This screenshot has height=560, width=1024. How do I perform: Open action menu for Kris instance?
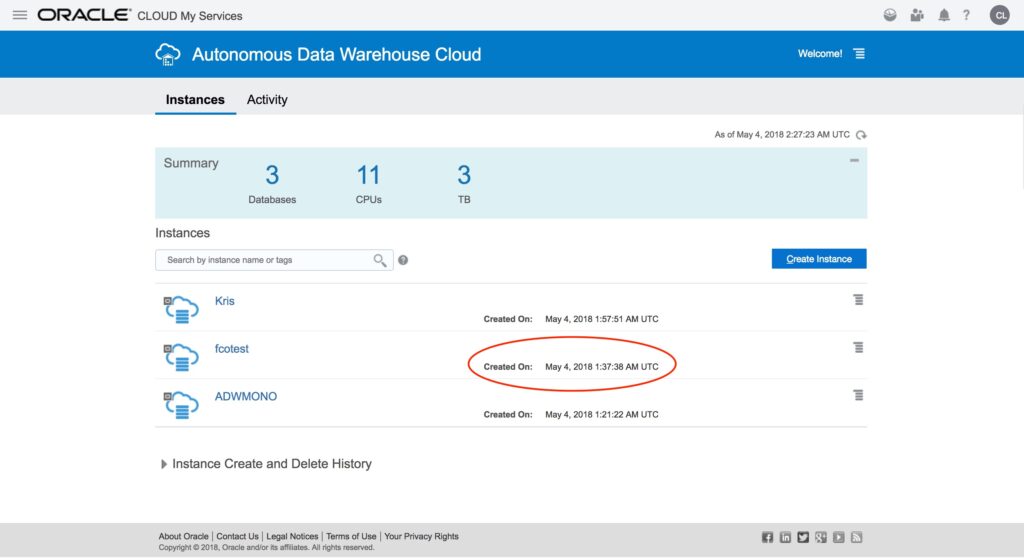858,300
